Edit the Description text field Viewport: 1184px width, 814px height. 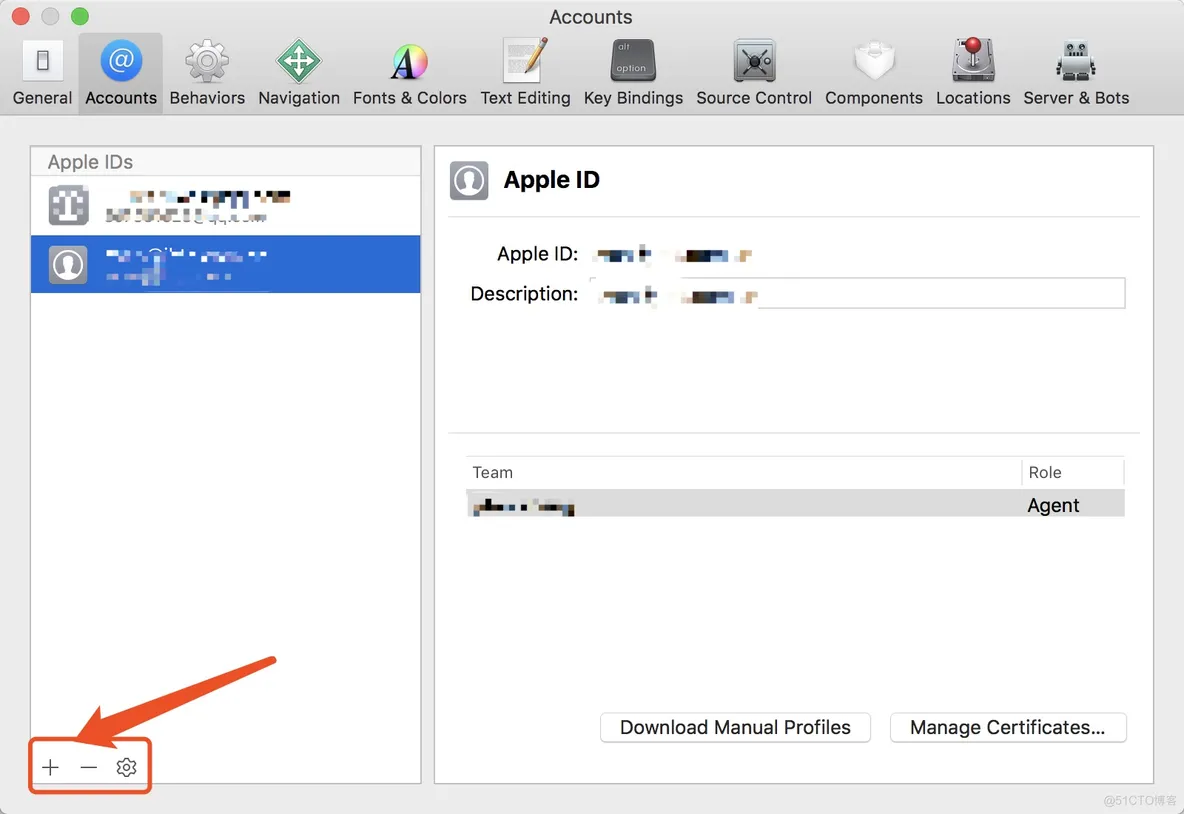point(857,294)
